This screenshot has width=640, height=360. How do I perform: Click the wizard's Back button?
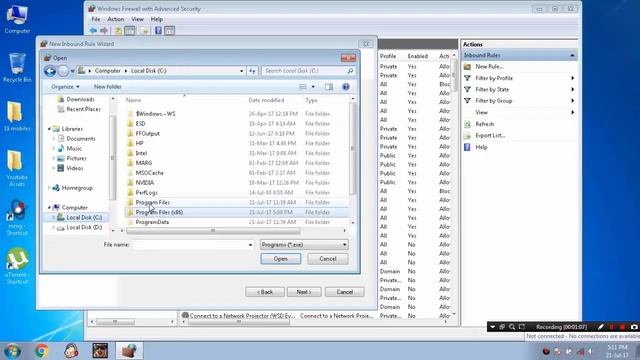pos(265,292)
